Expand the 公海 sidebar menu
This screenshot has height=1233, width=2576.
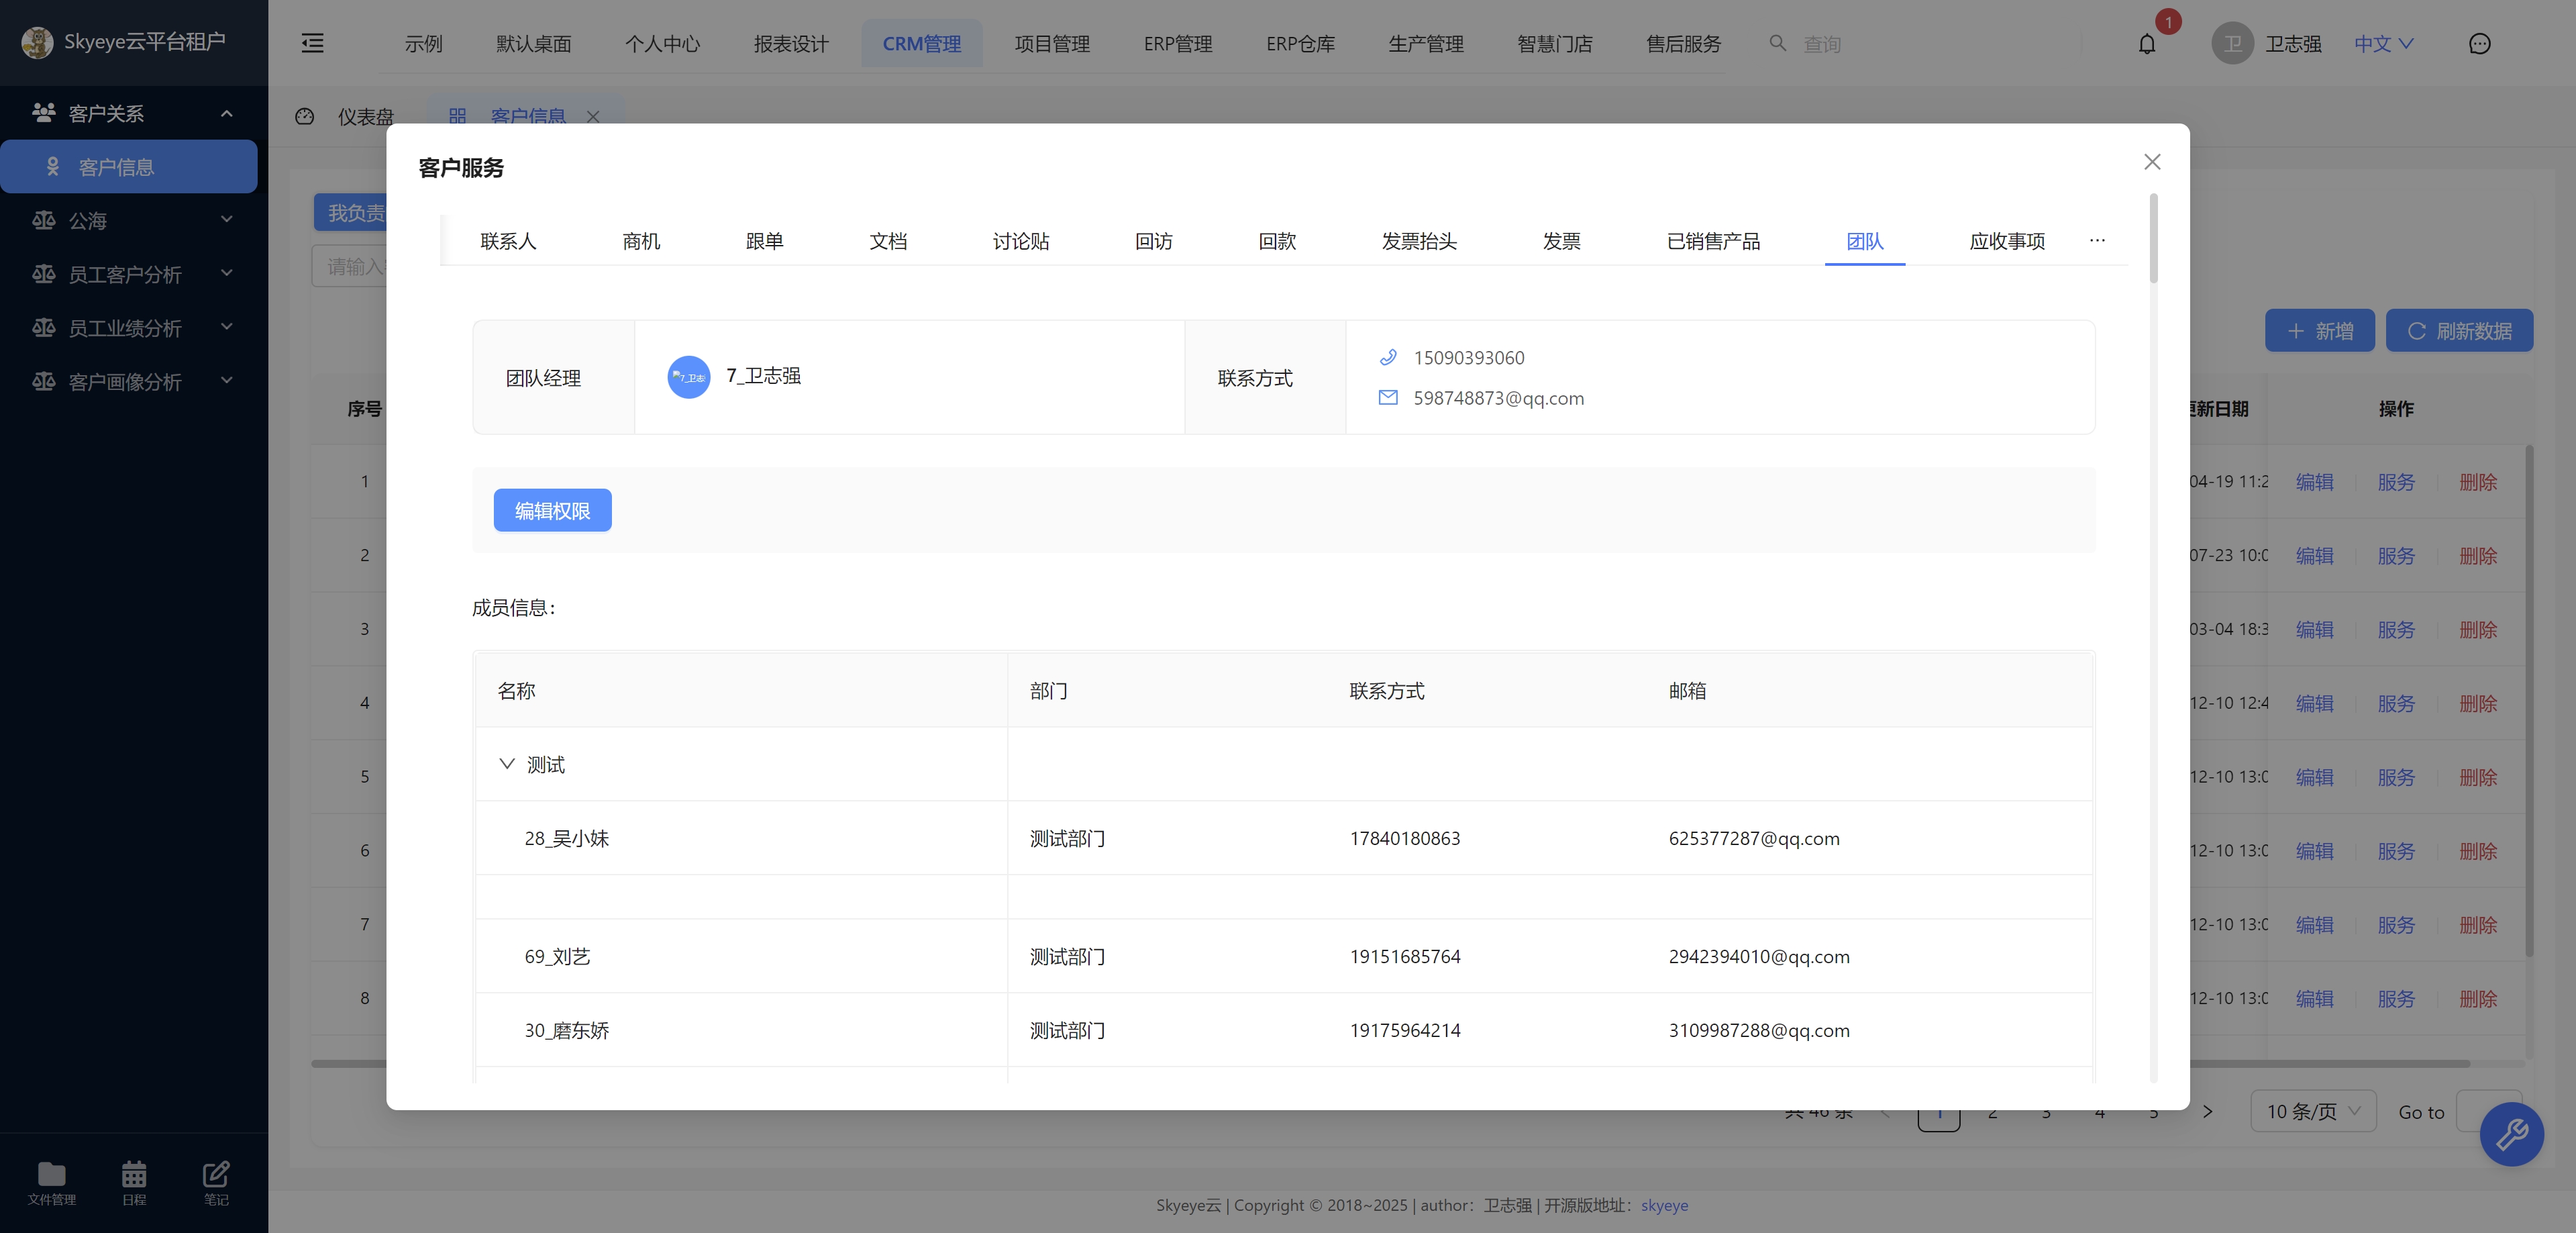point(227,219)
